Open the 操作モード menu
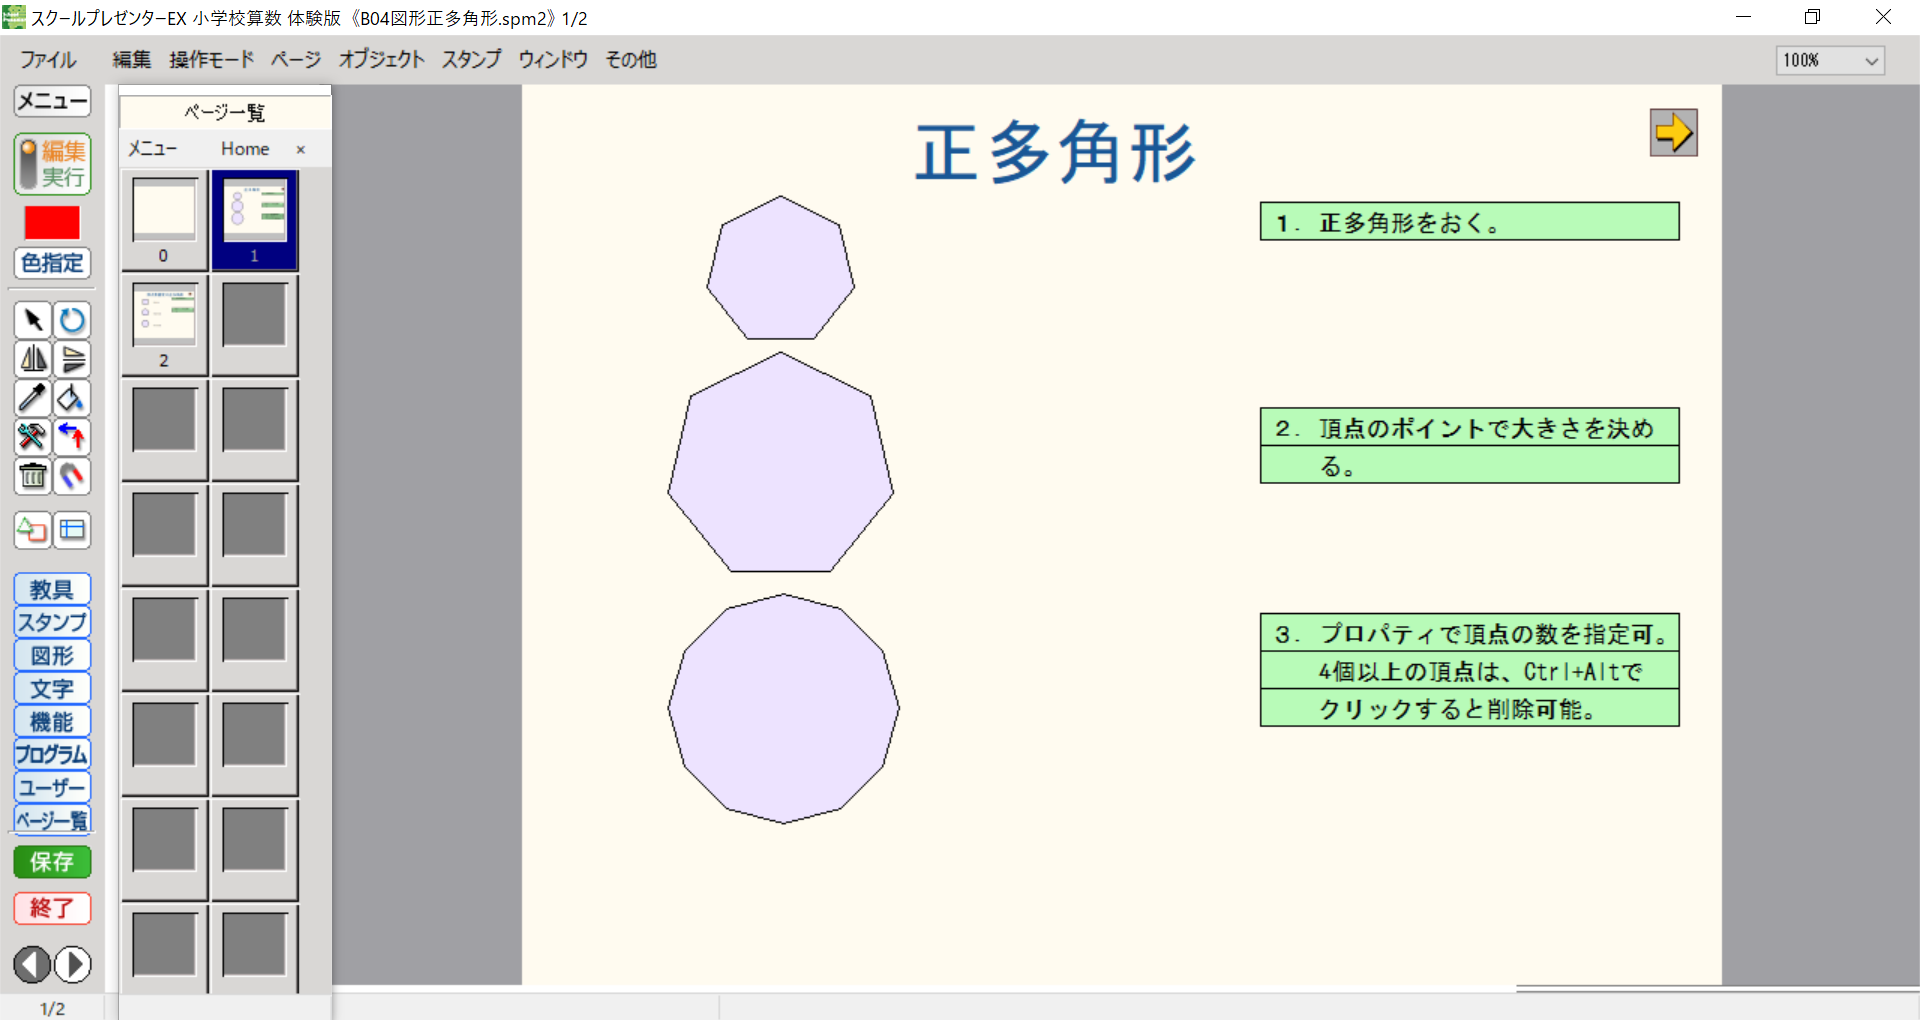Viewport: 1920px width, 1020px height. click(211, 60)
